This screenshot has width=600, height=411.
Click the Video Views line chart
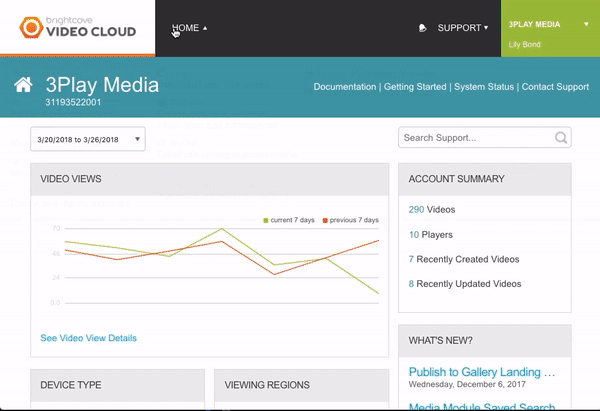(215, 266)
